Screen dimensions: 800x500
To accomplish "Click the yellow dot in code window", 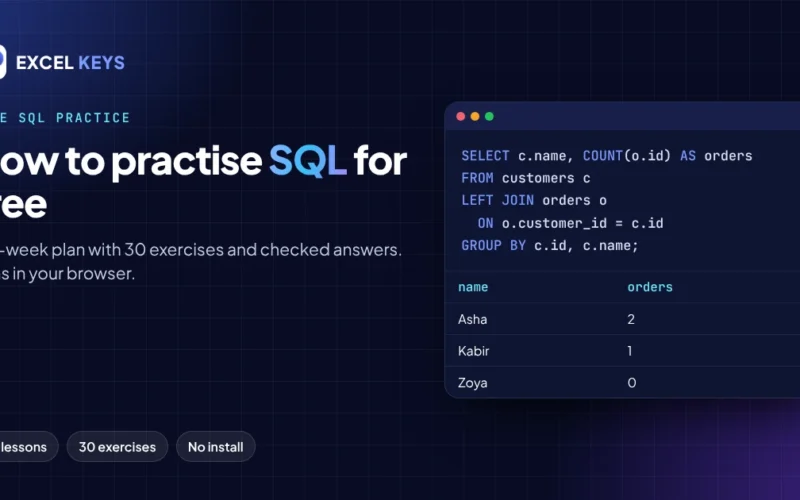I will [474, 116].
